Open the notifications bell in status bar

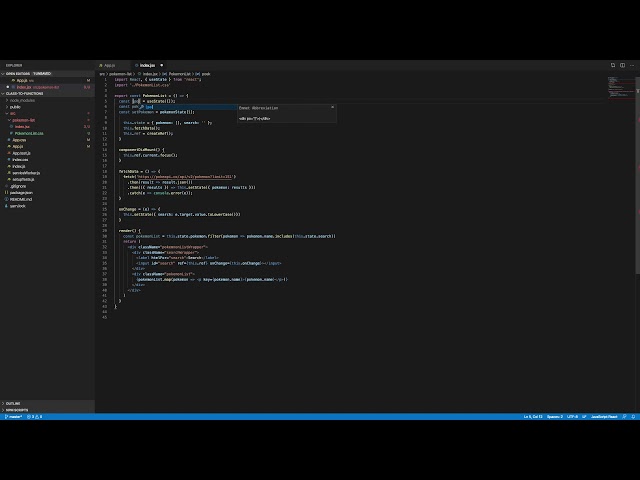pyautogui.click(x=633, y=417)
